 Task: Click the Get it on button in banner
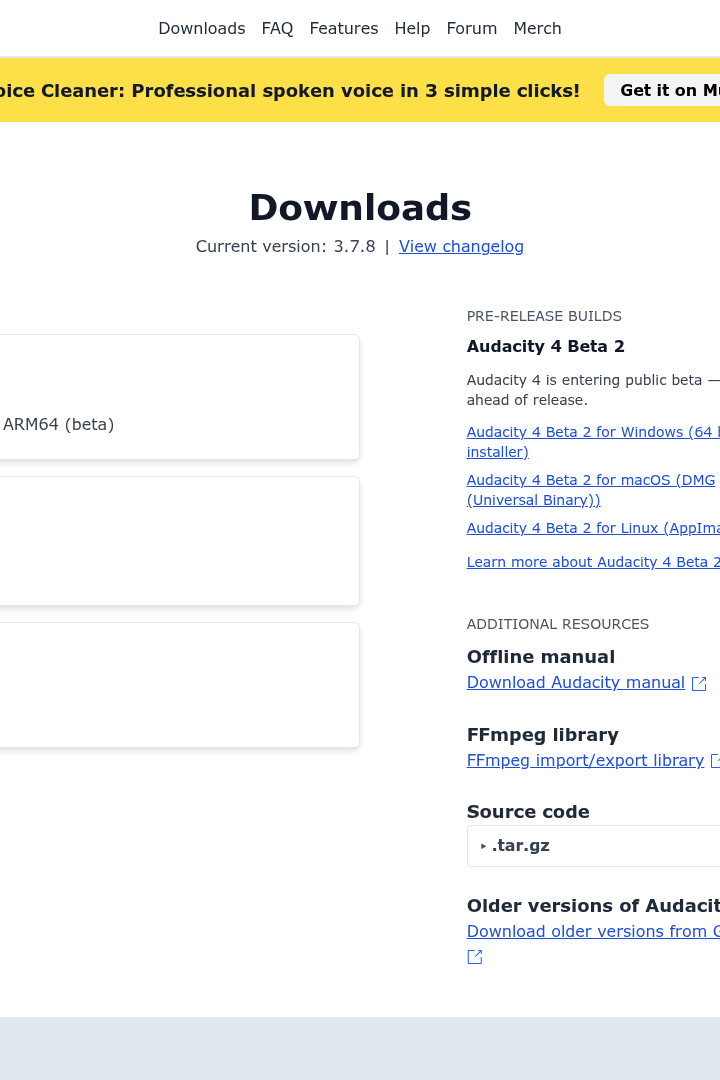tap(662, 90)
